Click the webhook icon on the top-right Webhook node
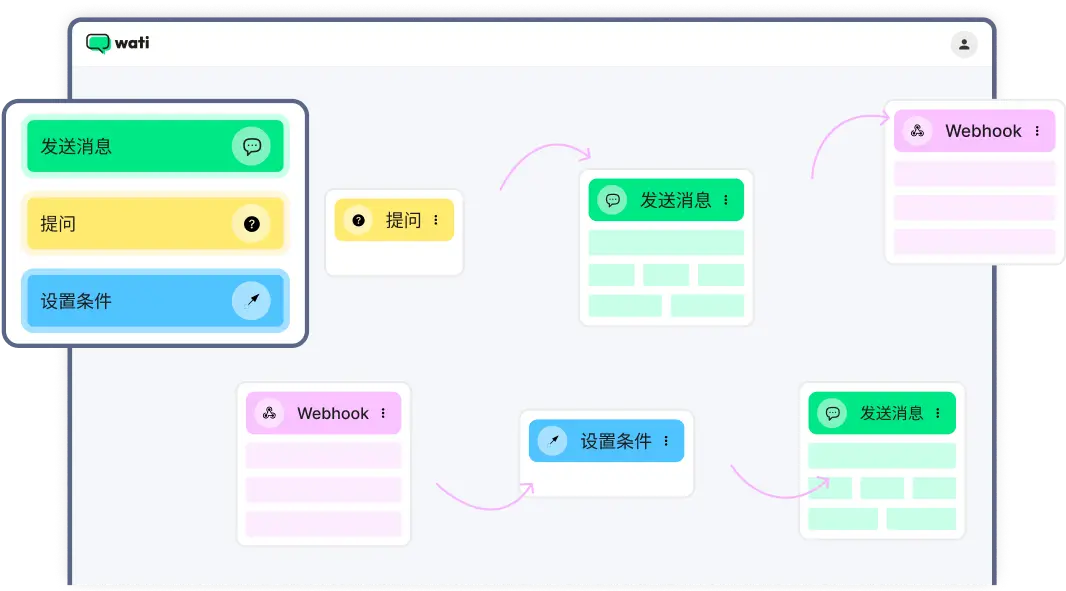This screenshot has height=591, width=1066. point(916,131)
